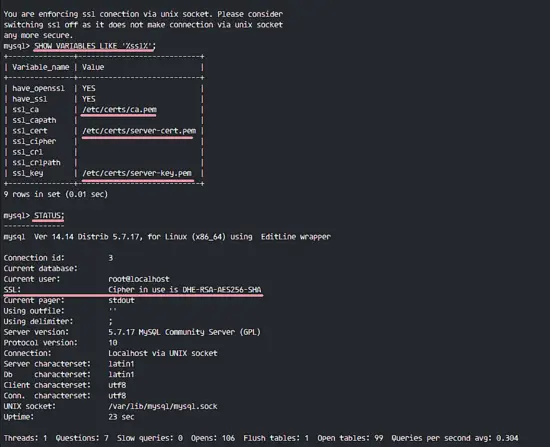The image size is (550, 447).
Task: Click the root@localhost user value
Action: pyautogui.click(x=139, y=279)
